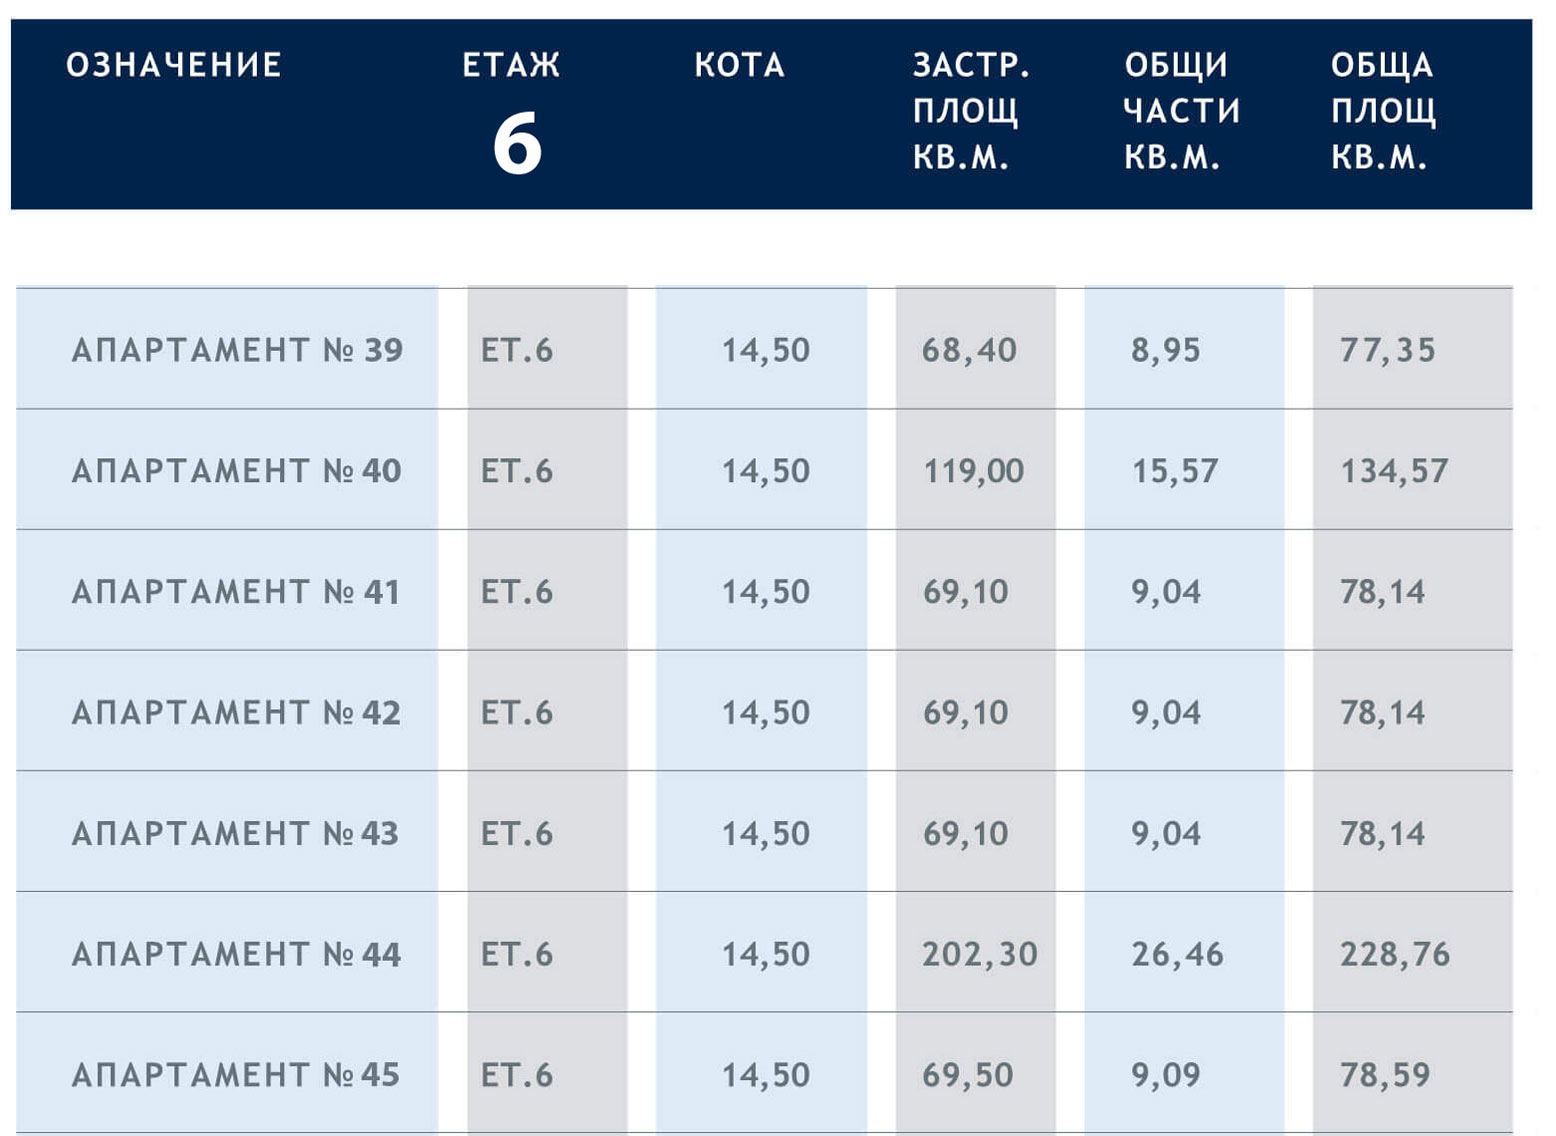Click the common parts value 8,95

pos(1165,350)
